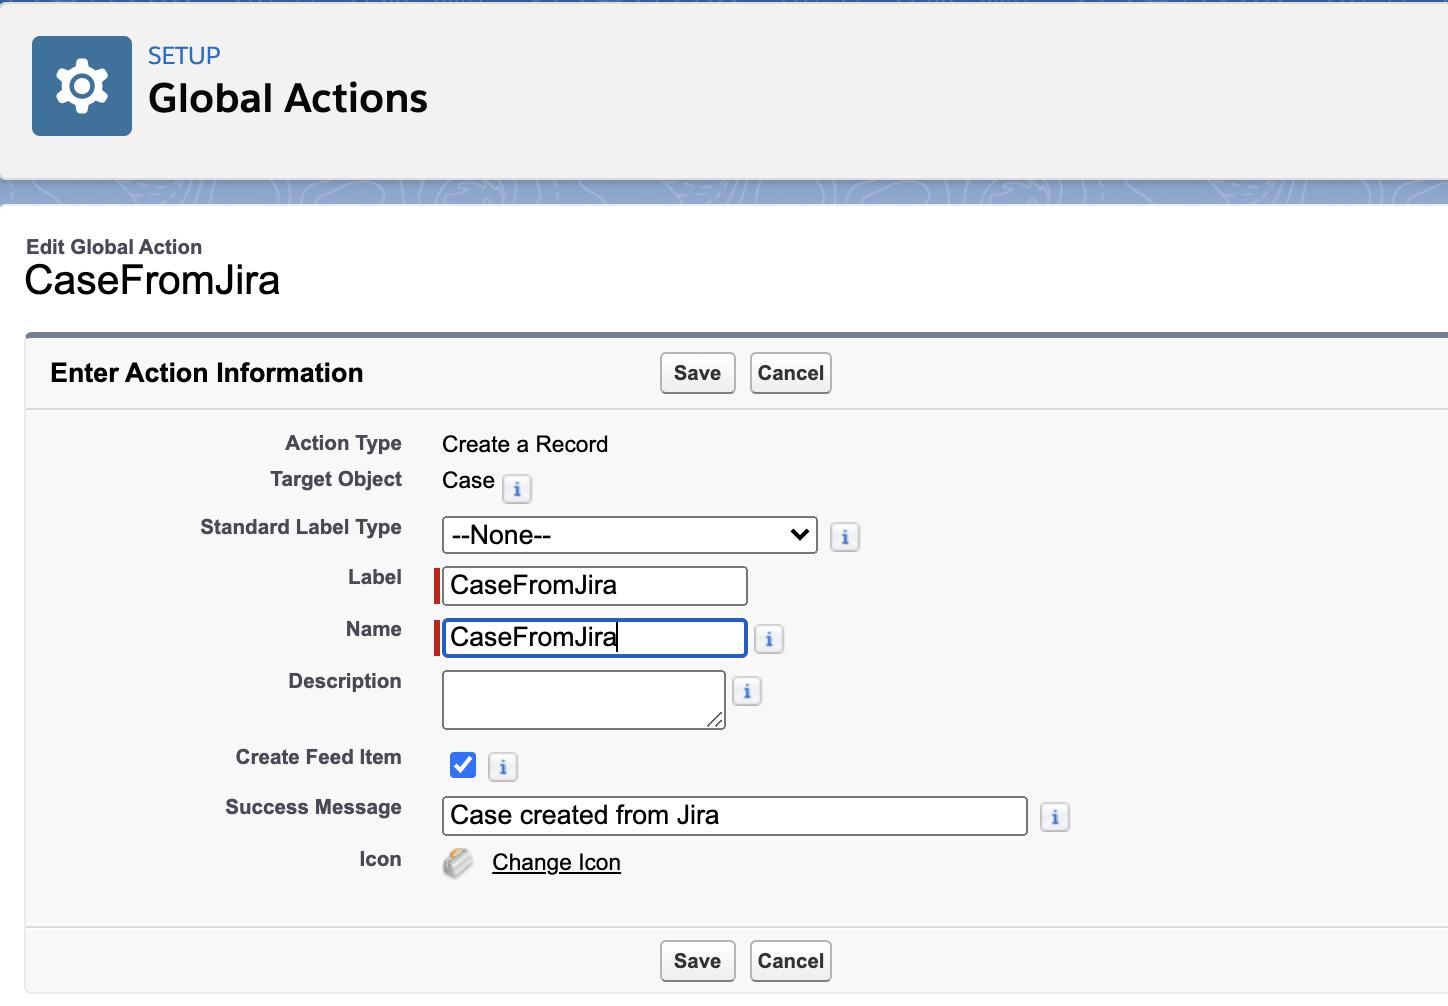Click the bottom Save button
This screenshot has width=1448, height=1006.
(697, 961)
